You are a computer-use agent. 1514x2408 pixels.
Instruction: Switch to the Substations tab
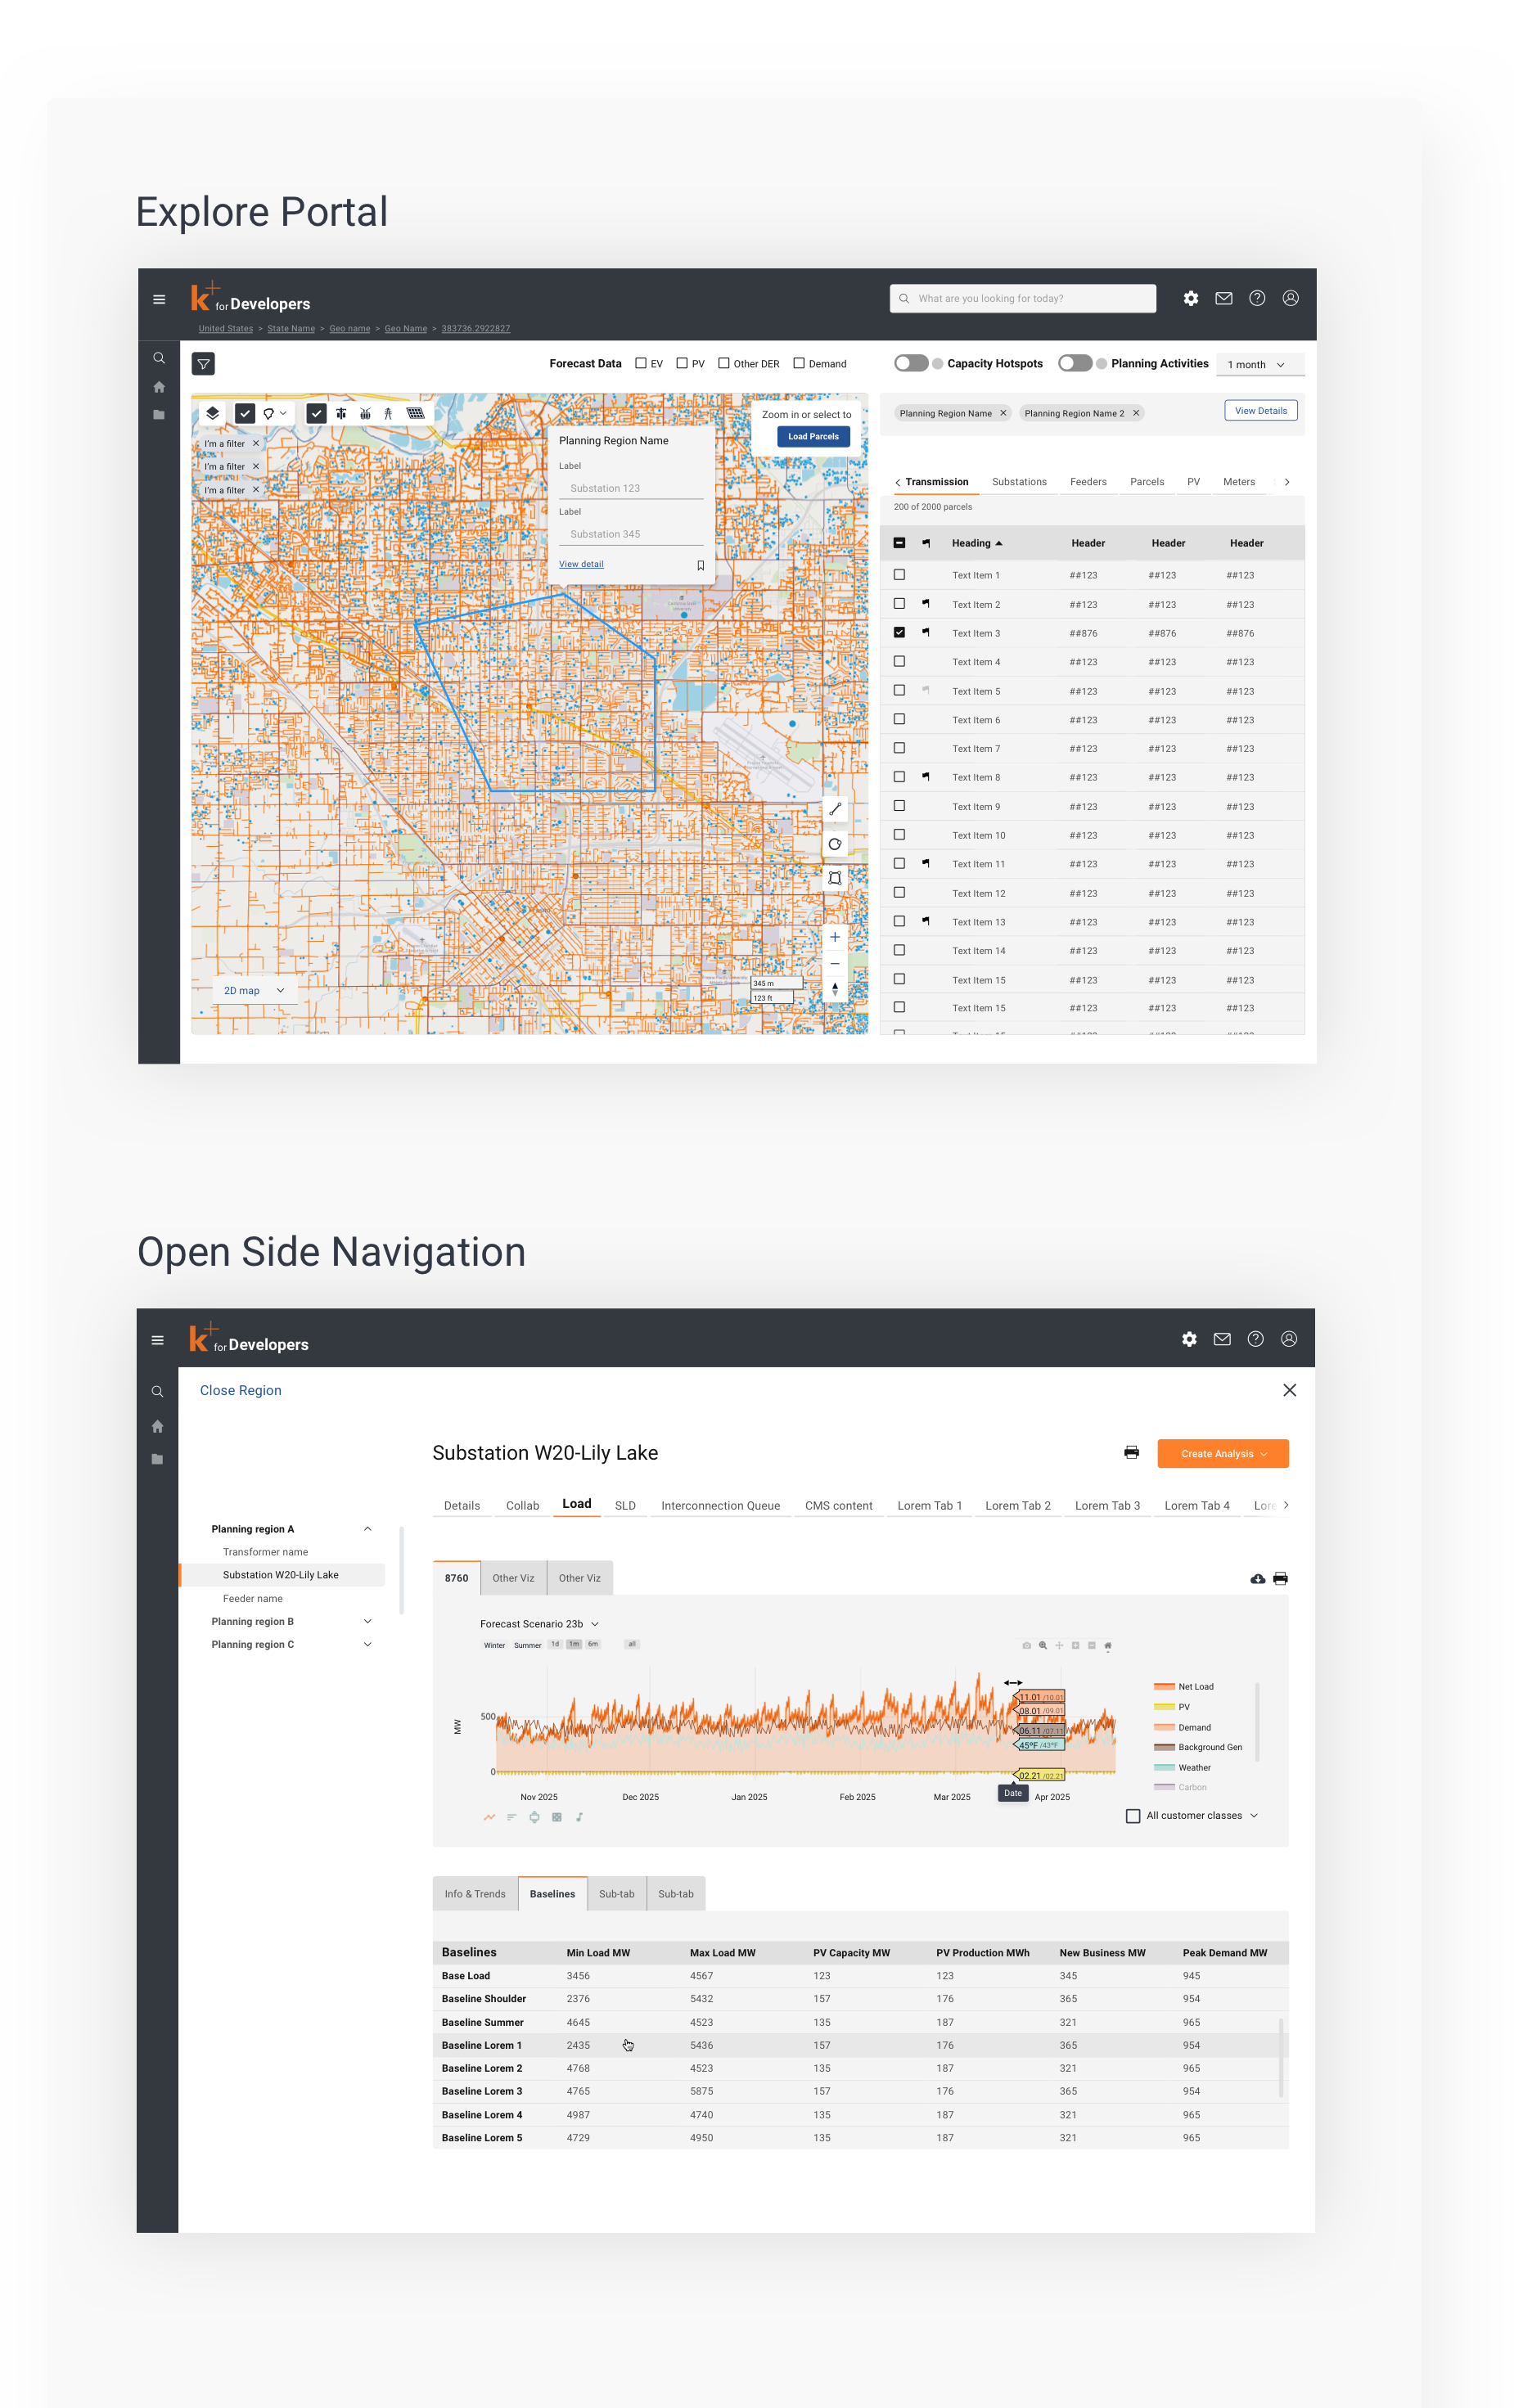[1018, 482]
